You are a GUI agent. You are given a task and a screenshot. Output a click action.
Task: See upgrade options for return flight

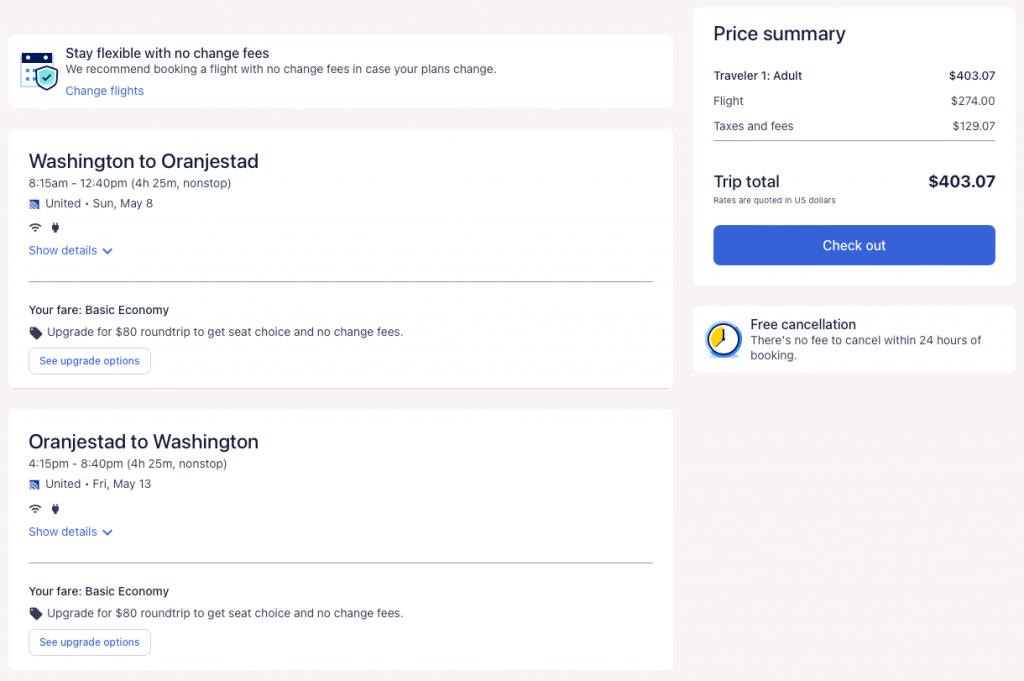pyautogui.click(x=90, y=642)
